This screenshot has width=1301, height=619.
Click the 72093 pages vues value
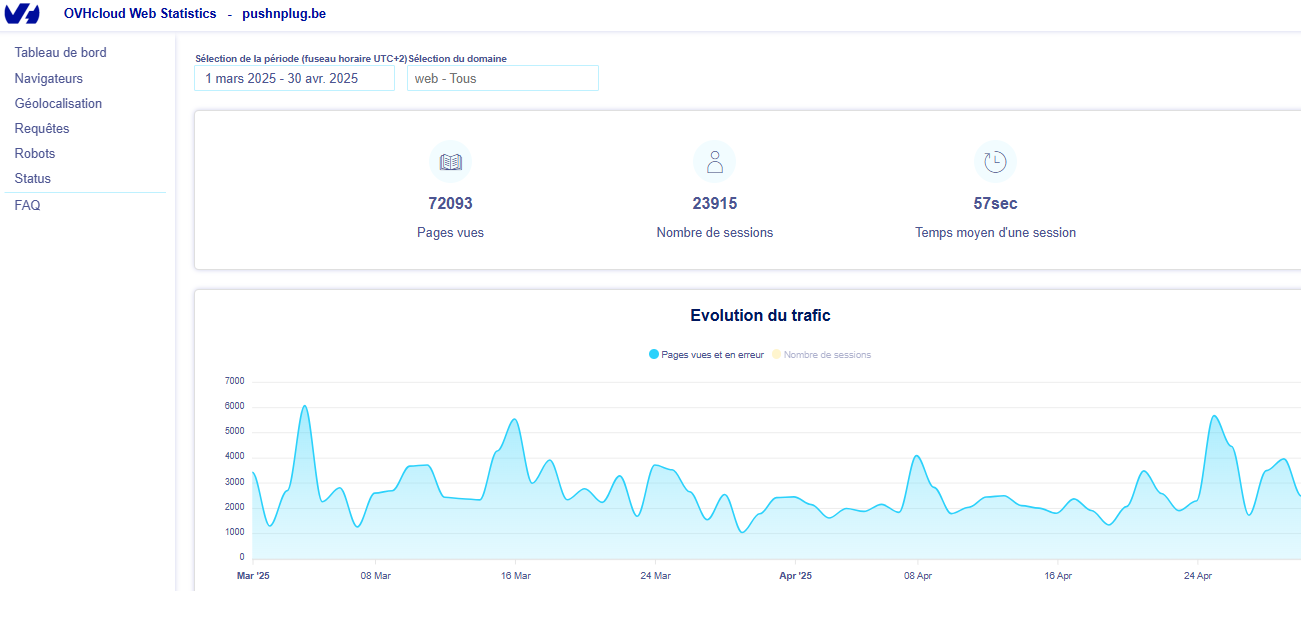tap(450, 204)
